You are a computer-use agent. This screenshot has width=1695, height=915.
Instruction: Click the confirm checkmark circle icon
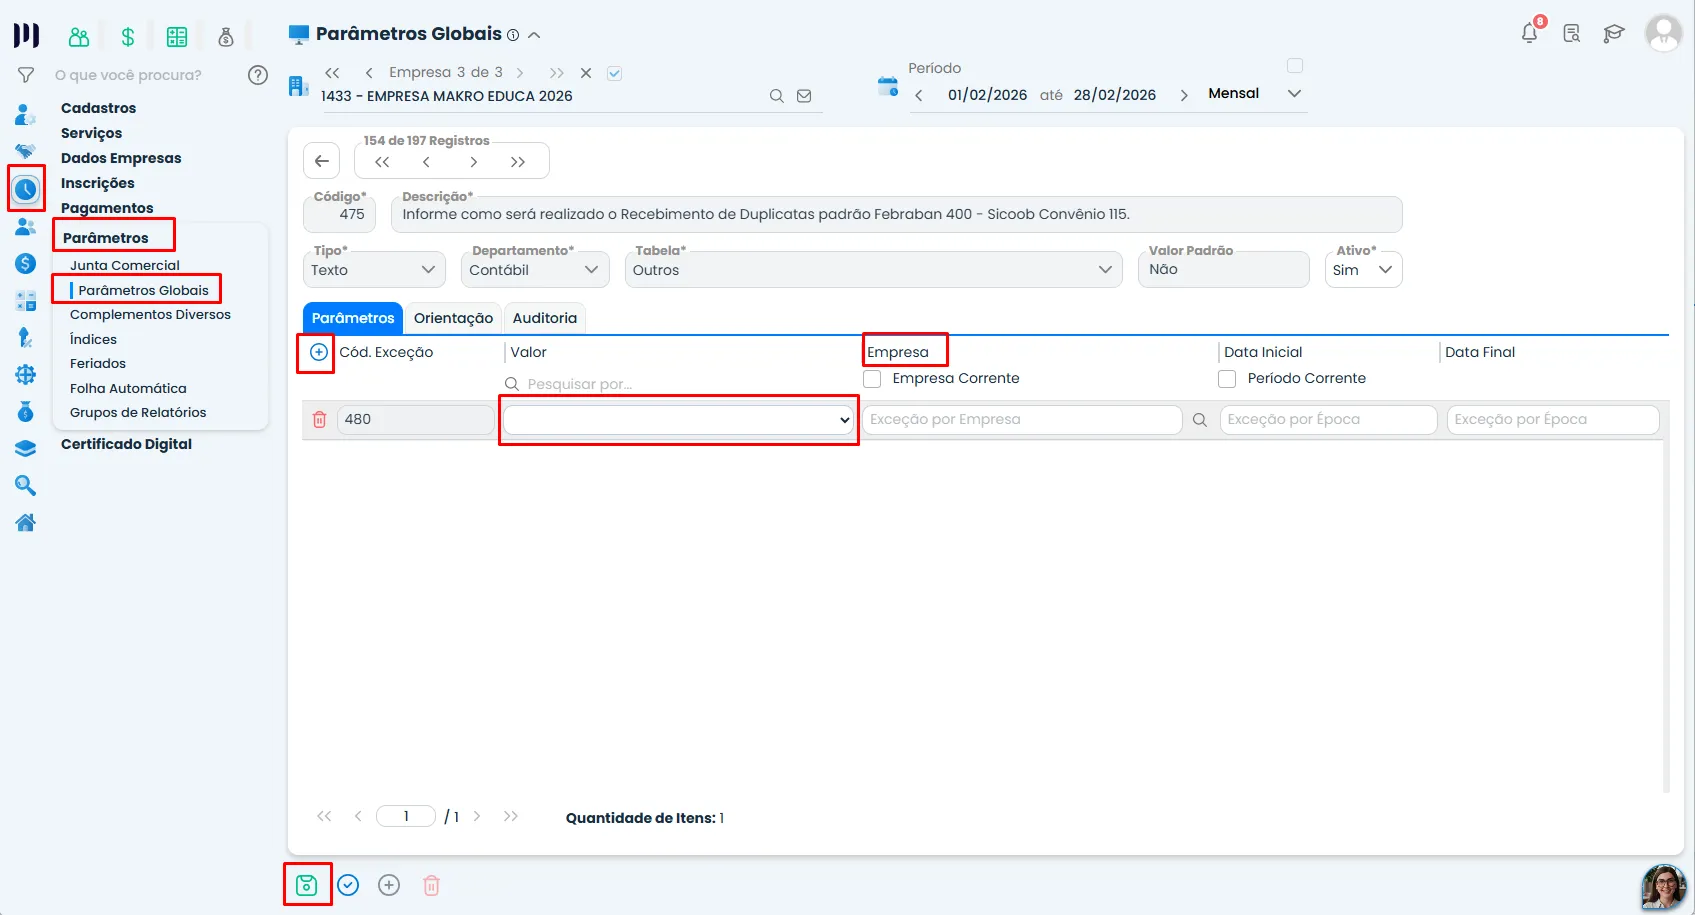point(348,885)
